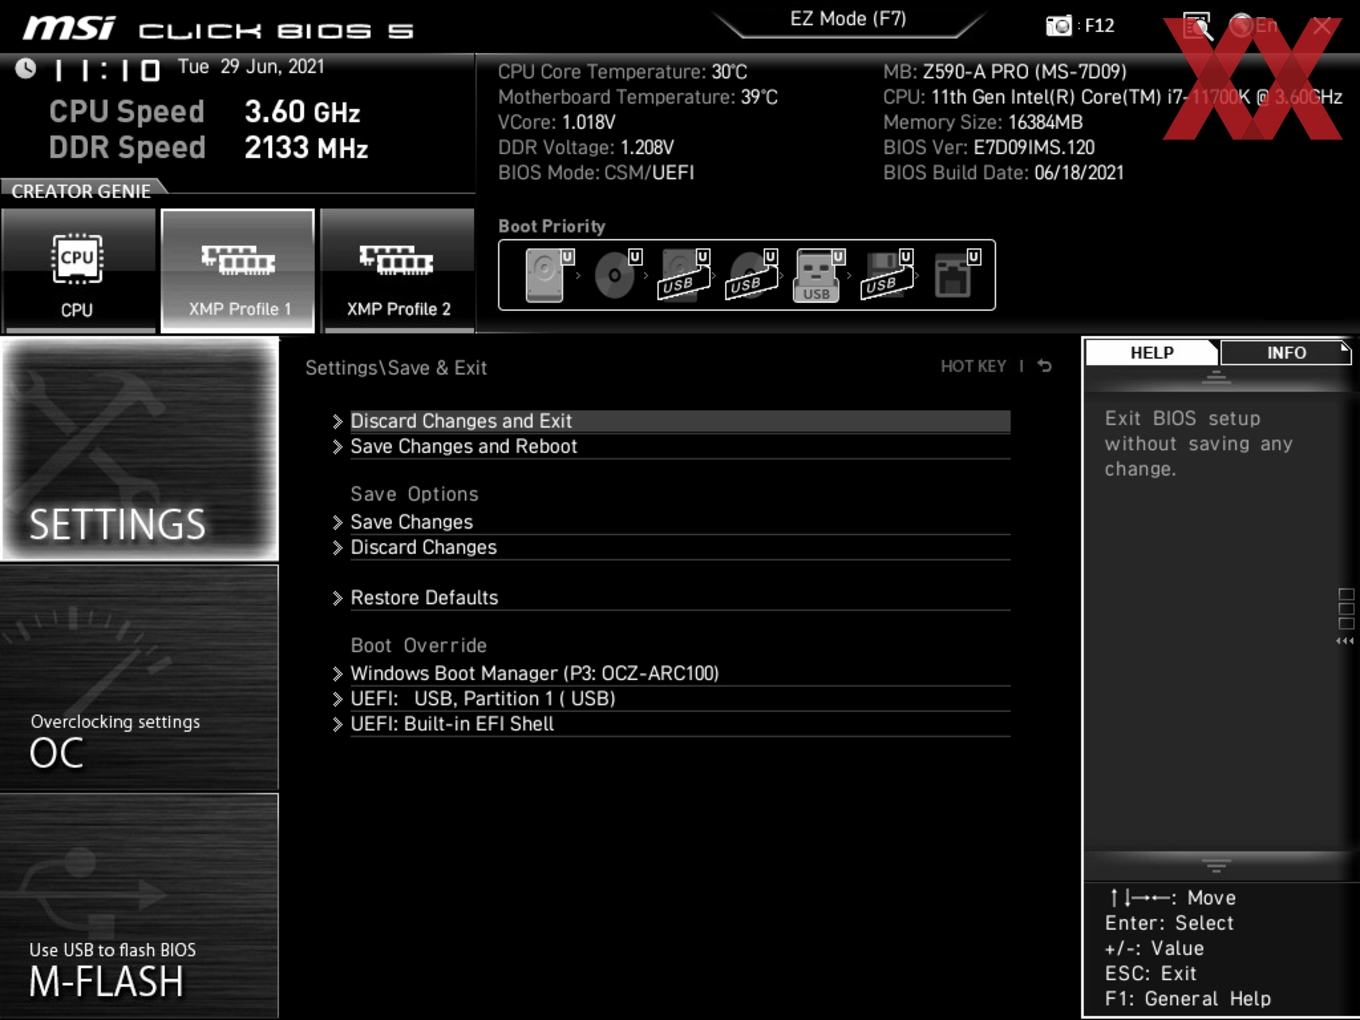Toggle XMP Profile 1
Image resolution: width=1360 pixels, height=1020 pixels.
click(238, 270)
